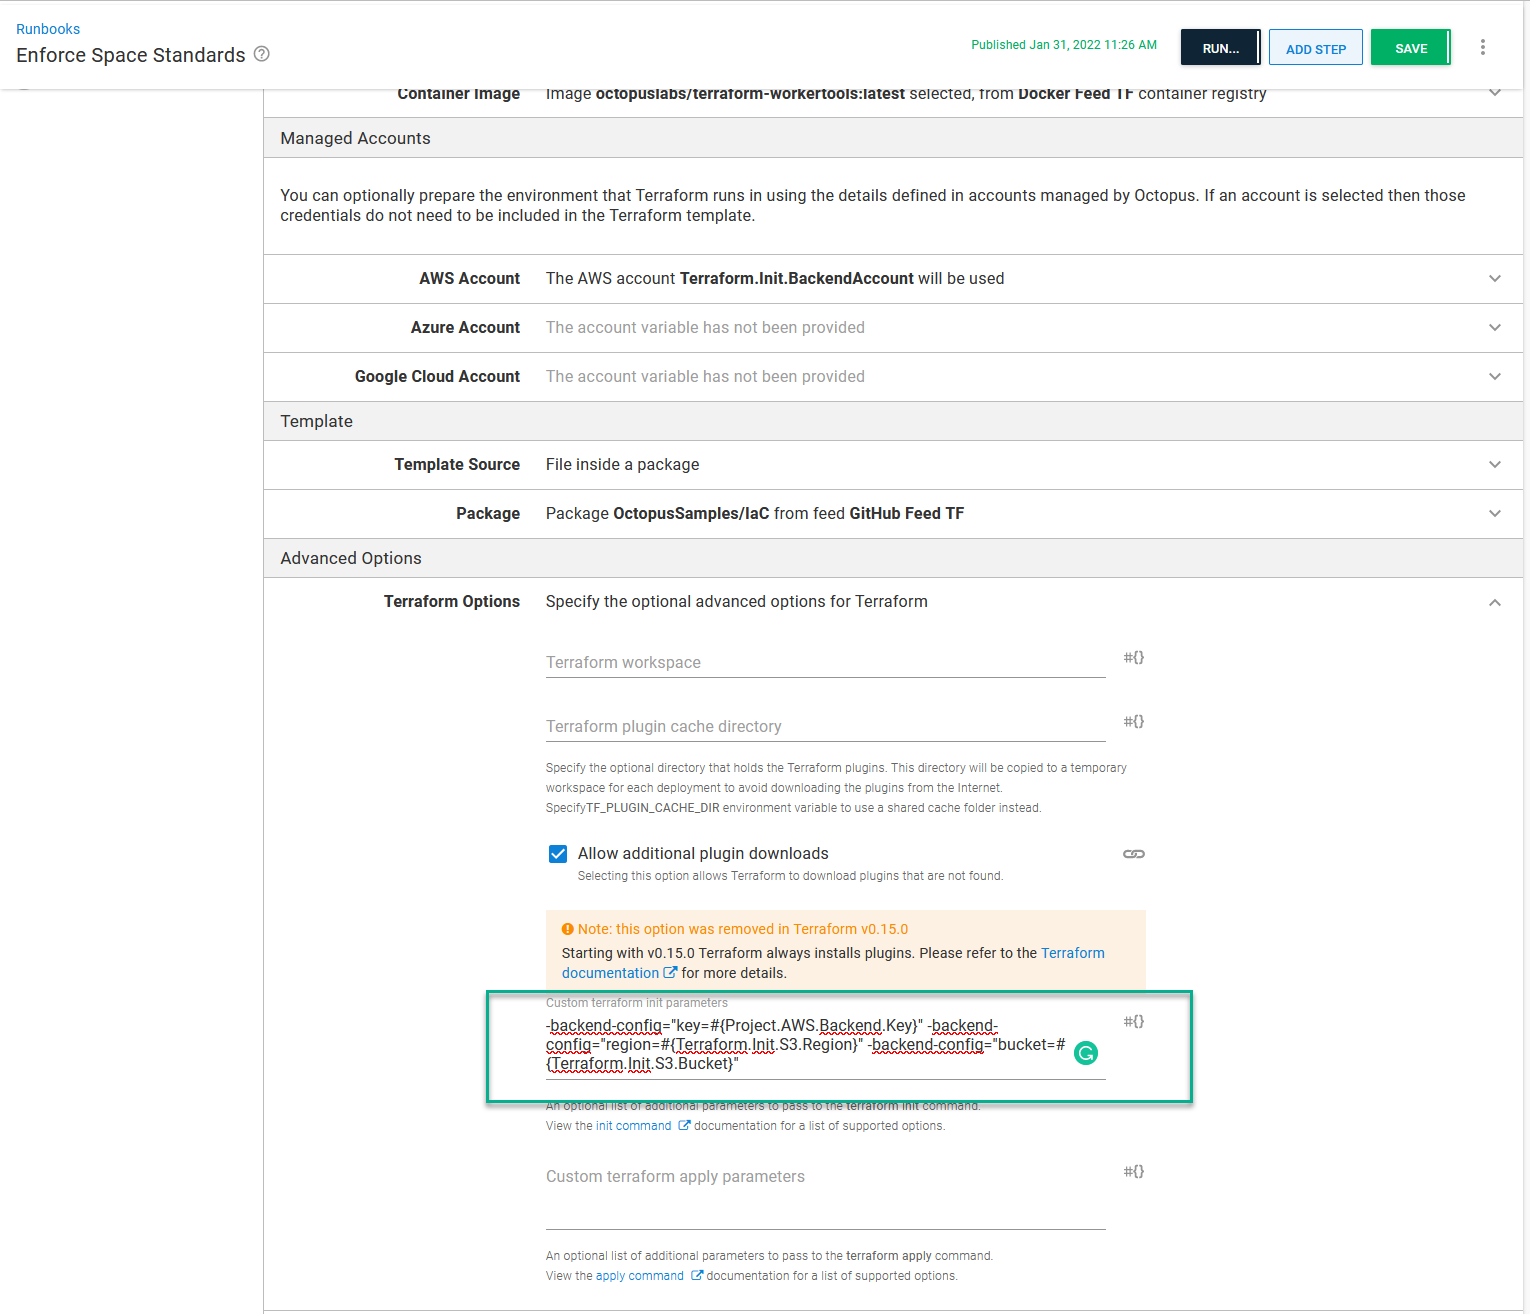Click the Published timestamp label
The height and width of the screenshot is (1314, 1530).
[1063, 44]
